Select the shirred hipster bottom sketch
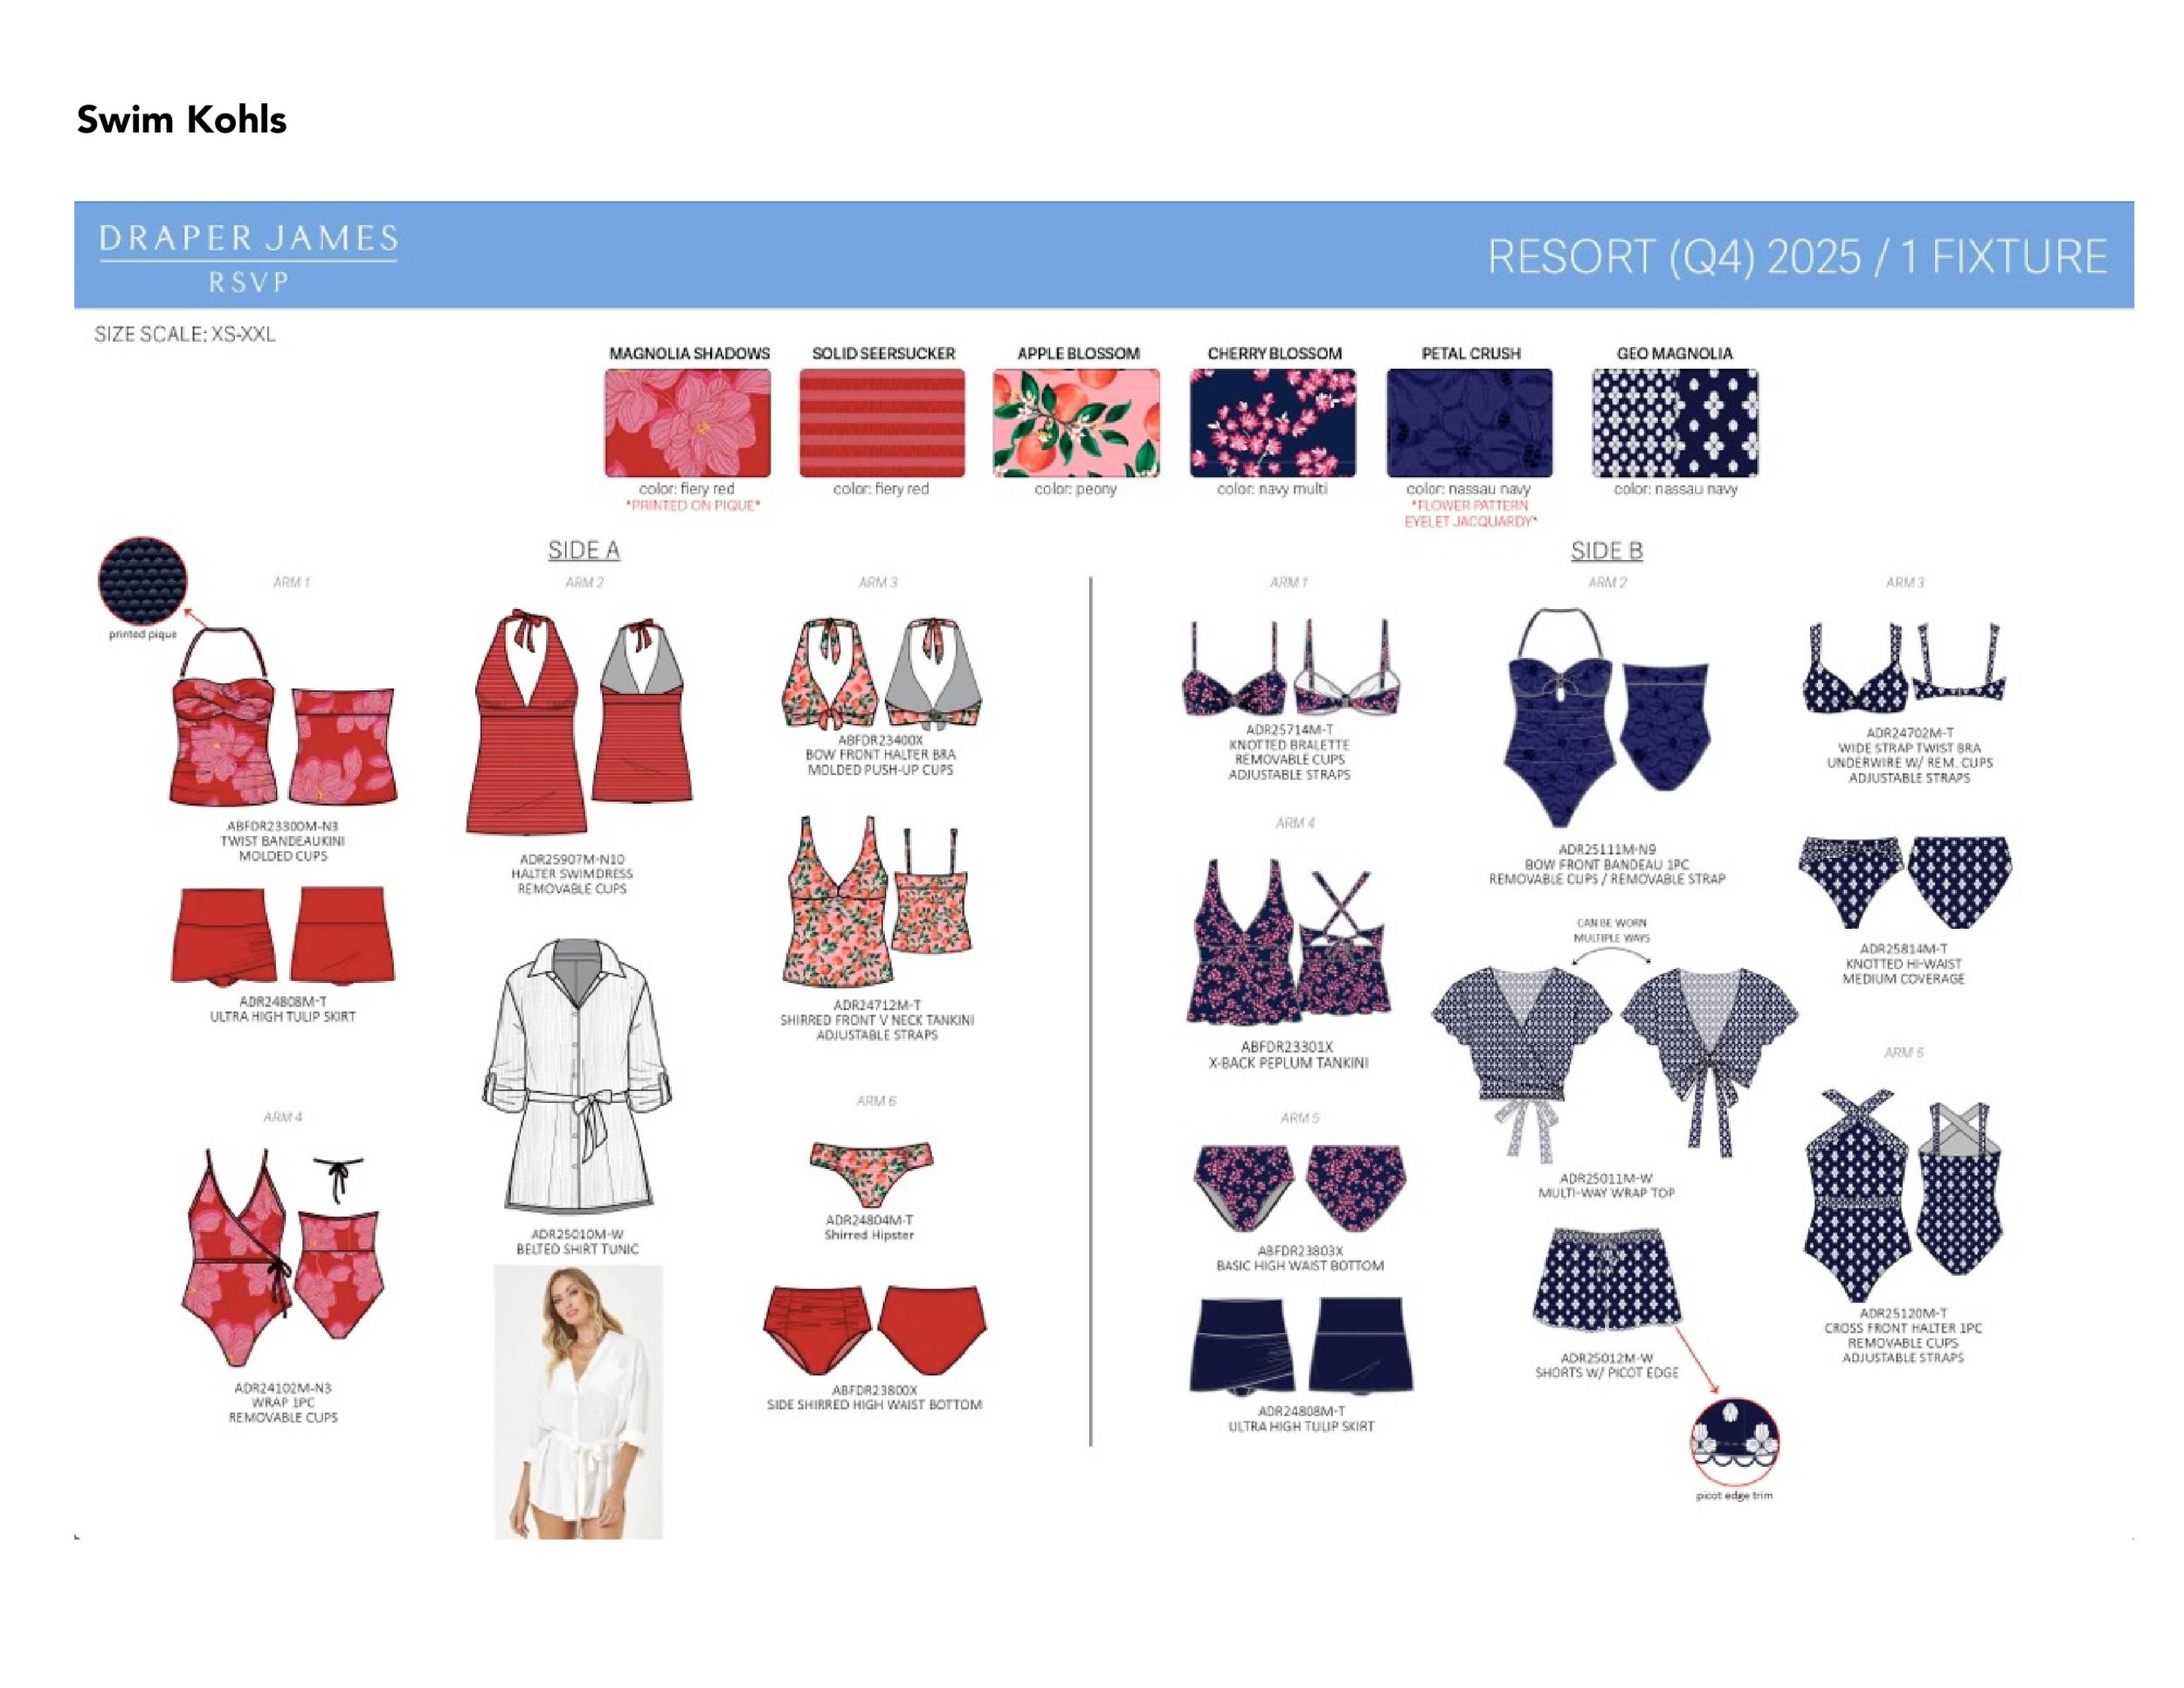2184x1688 pixels. point(871,1173)
